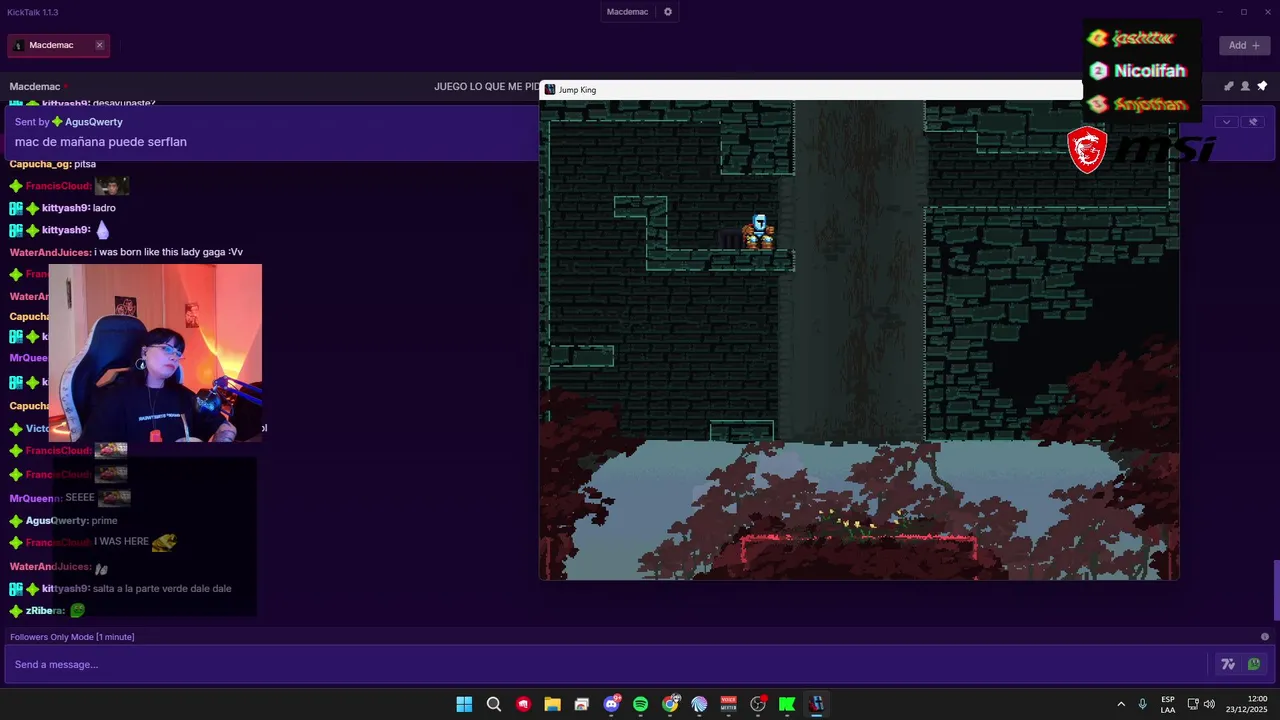Screen dimensions: 1280x720
Task: Click AgusQwerty username beside 'prime' message
Action: pyautogui.click(x=57, y=521)
